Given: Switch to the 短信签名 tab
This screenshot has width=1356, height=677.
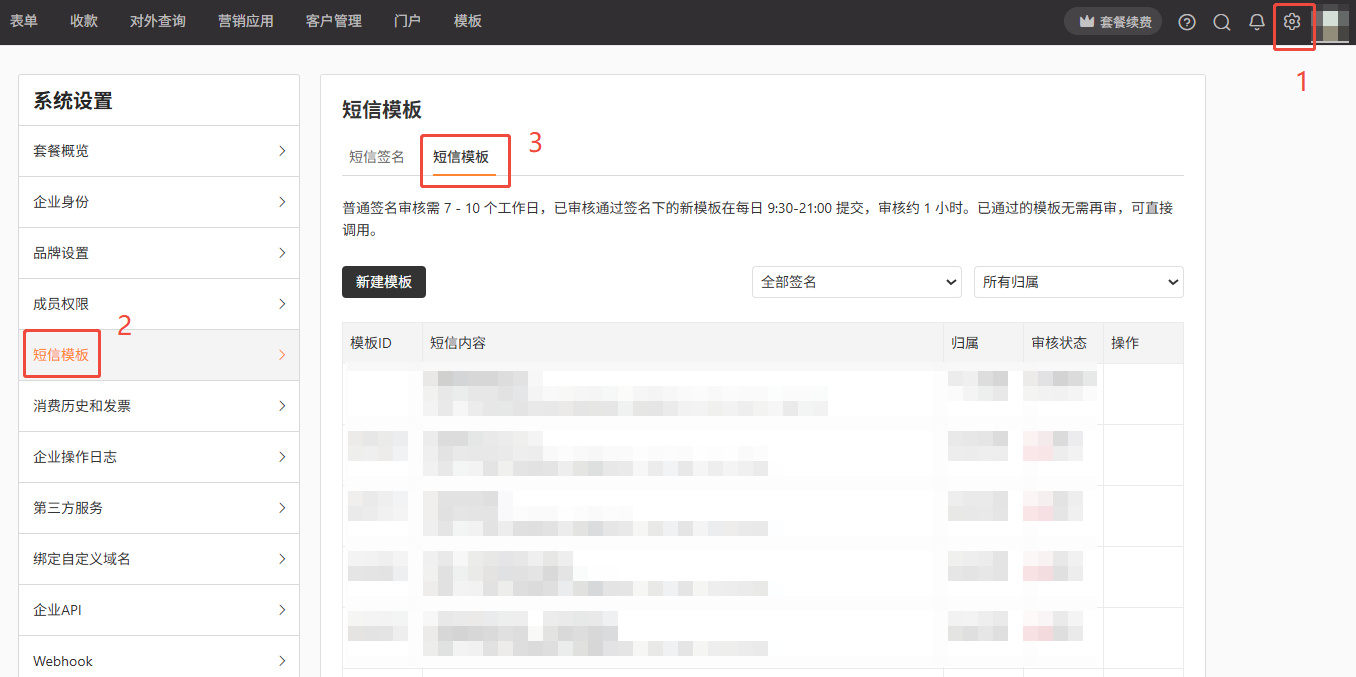Looking at the screenshot, I should coord(377,157).
